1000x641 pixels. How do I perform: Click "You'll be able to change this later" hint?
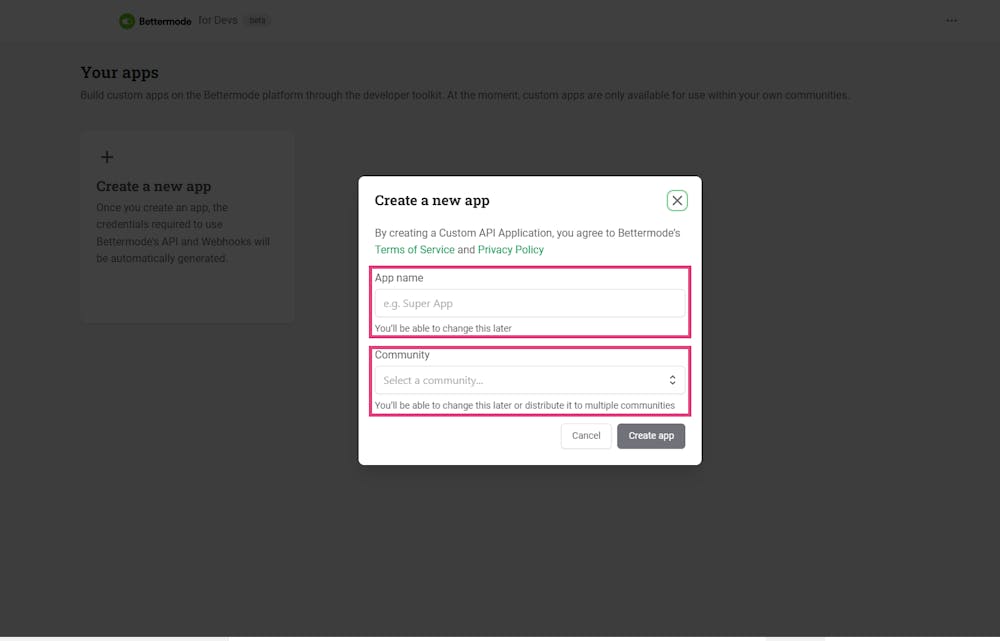tap(443, 328)
